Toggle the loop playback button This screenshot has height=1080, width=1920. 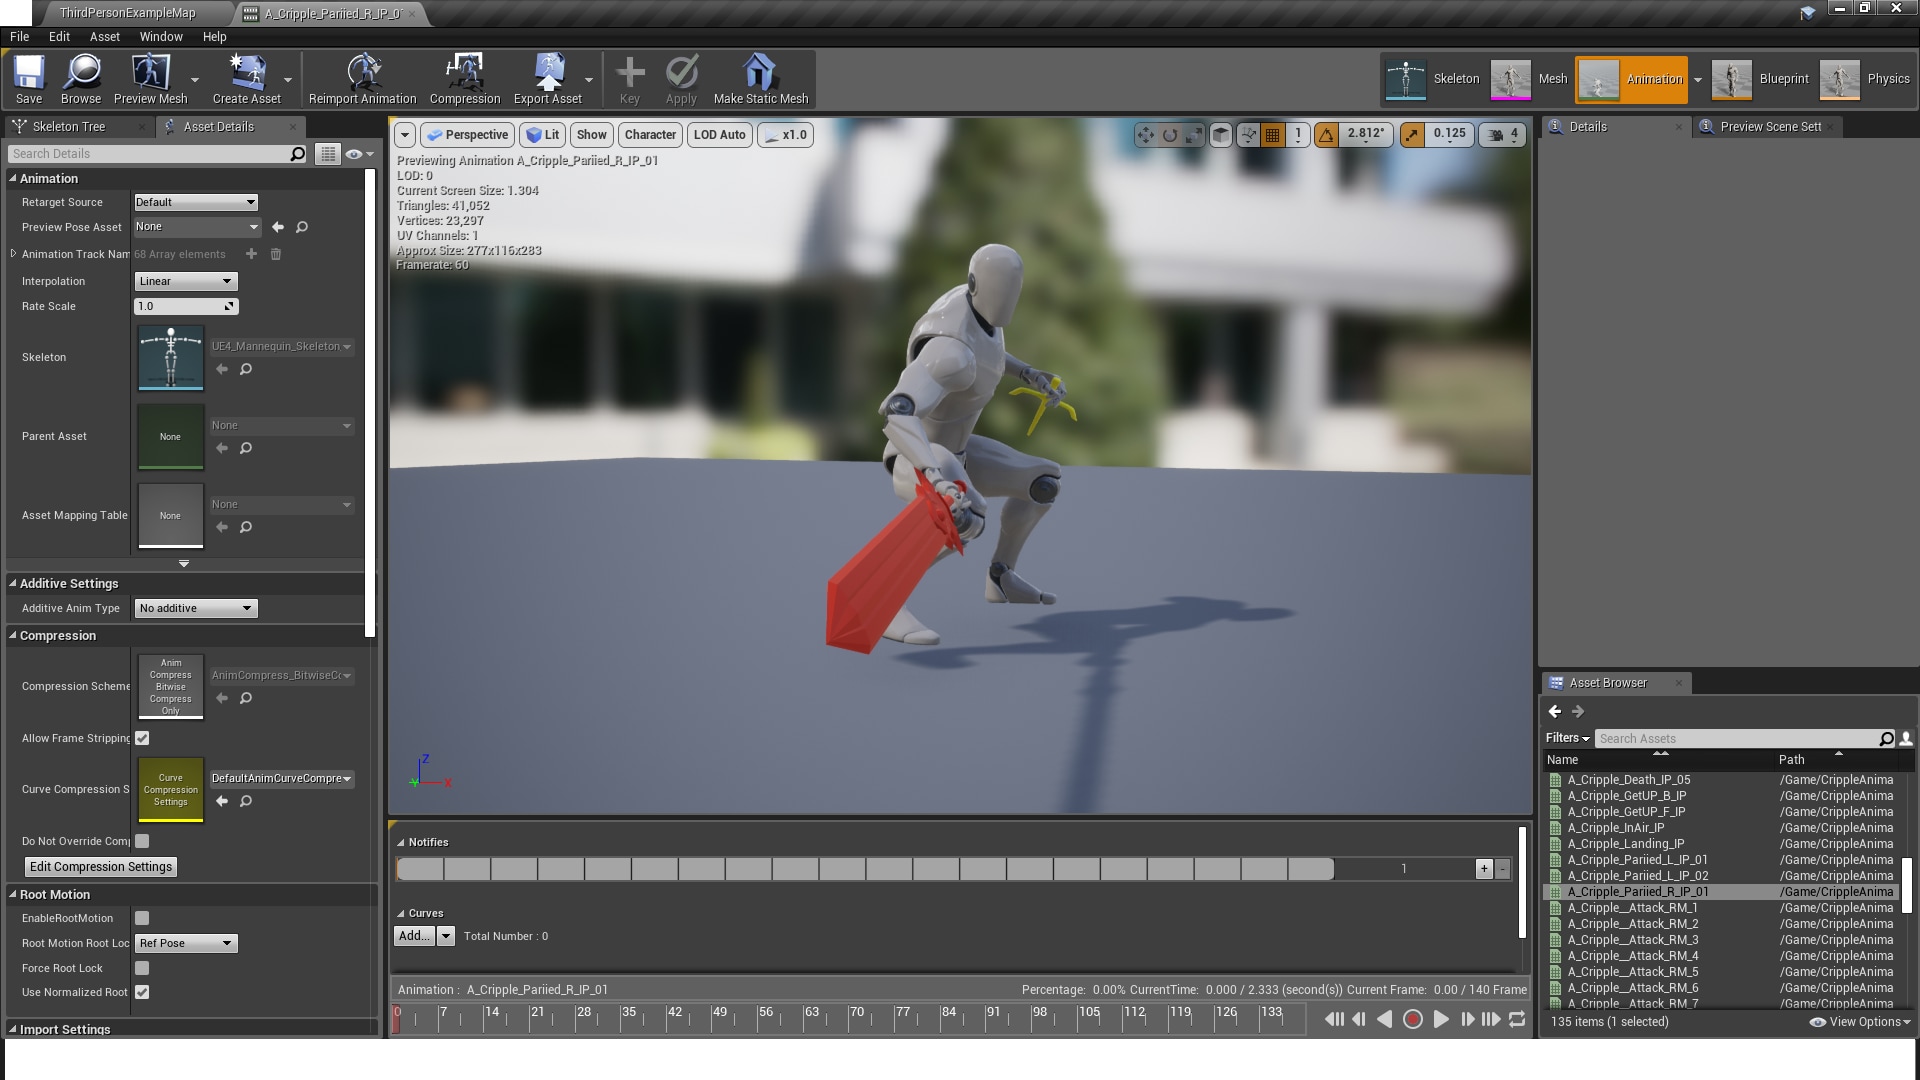point(1517,1019)
